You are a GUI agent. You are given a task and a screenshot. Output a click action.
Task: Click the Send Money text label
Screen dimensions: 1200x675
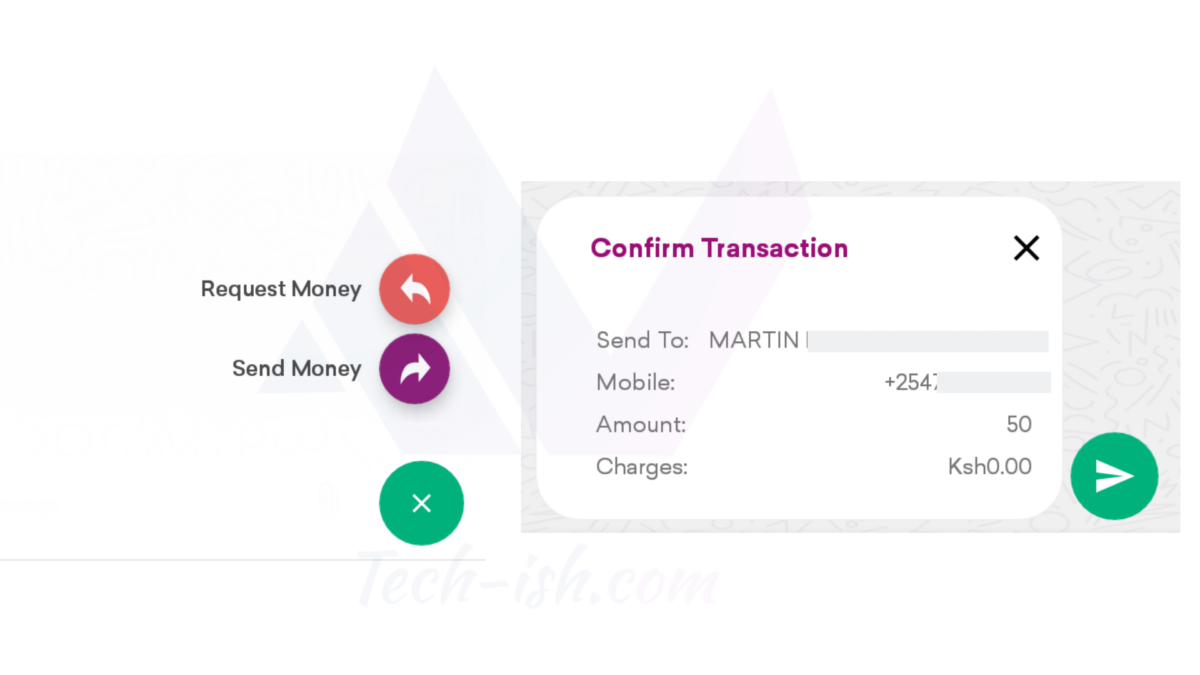[x=297, y=369]
